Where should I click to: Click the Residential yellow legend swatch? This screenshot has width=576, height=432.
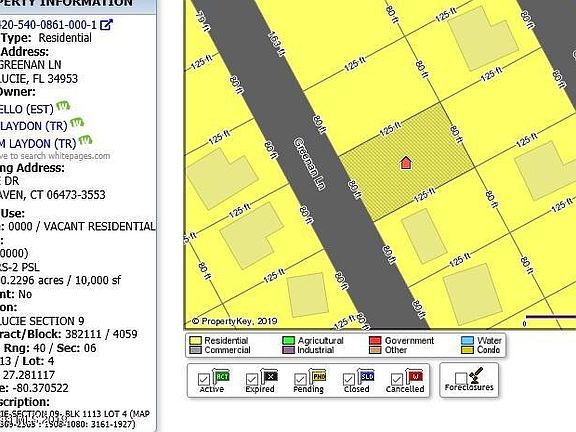tap(195, 341)
